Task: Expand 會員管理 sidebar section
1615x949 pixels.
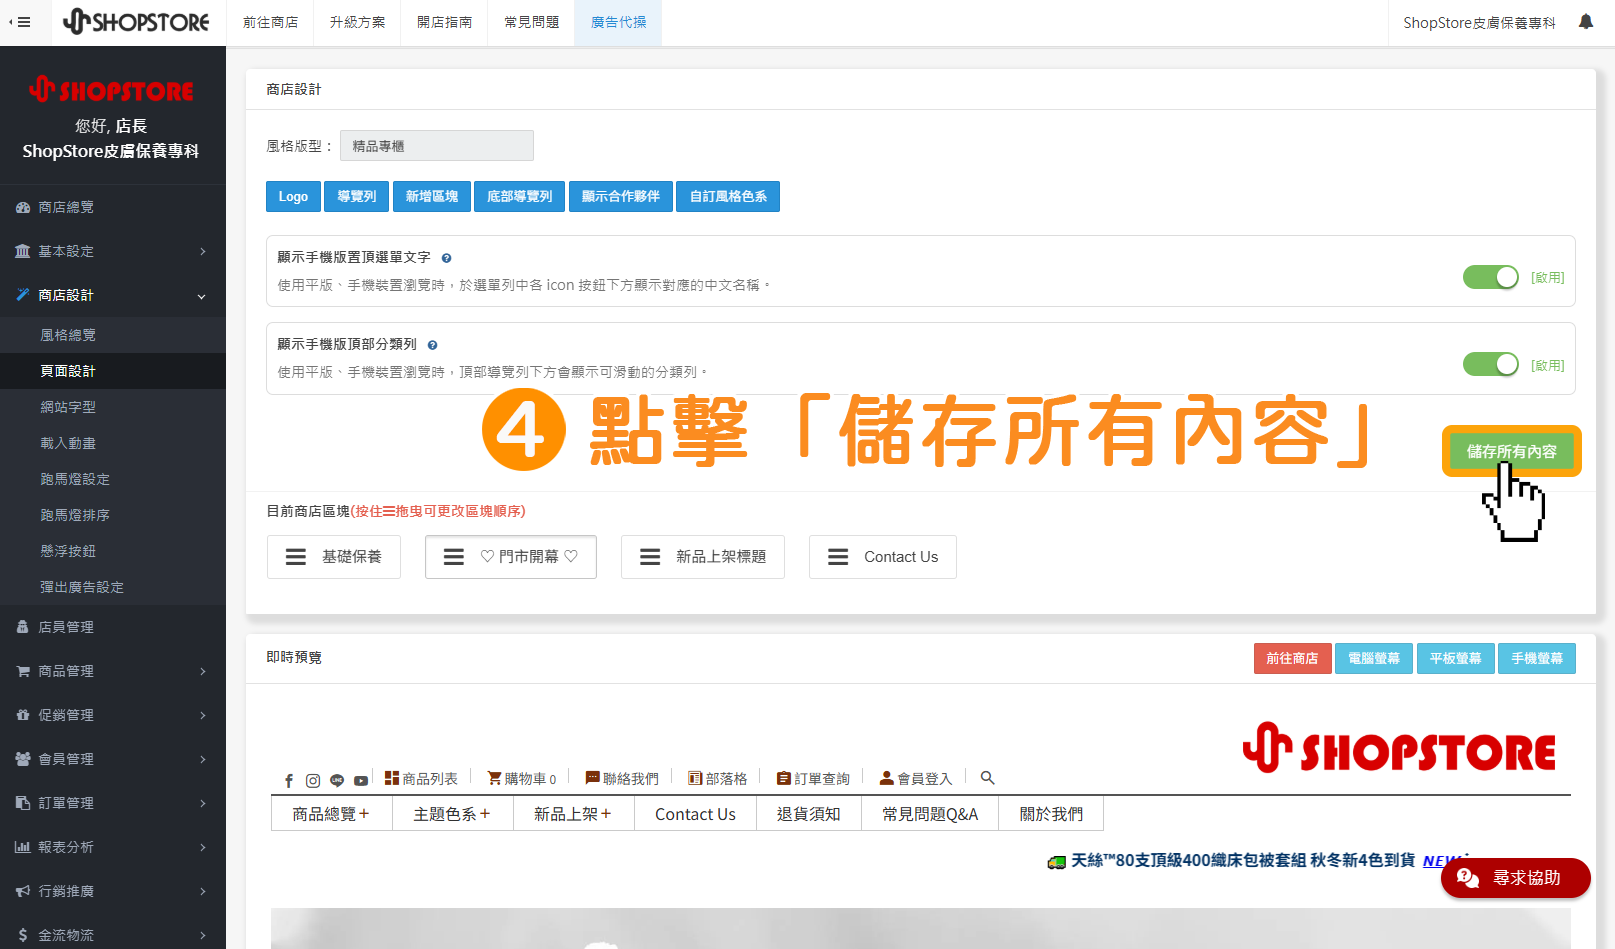Action: (x=113, y=759)
